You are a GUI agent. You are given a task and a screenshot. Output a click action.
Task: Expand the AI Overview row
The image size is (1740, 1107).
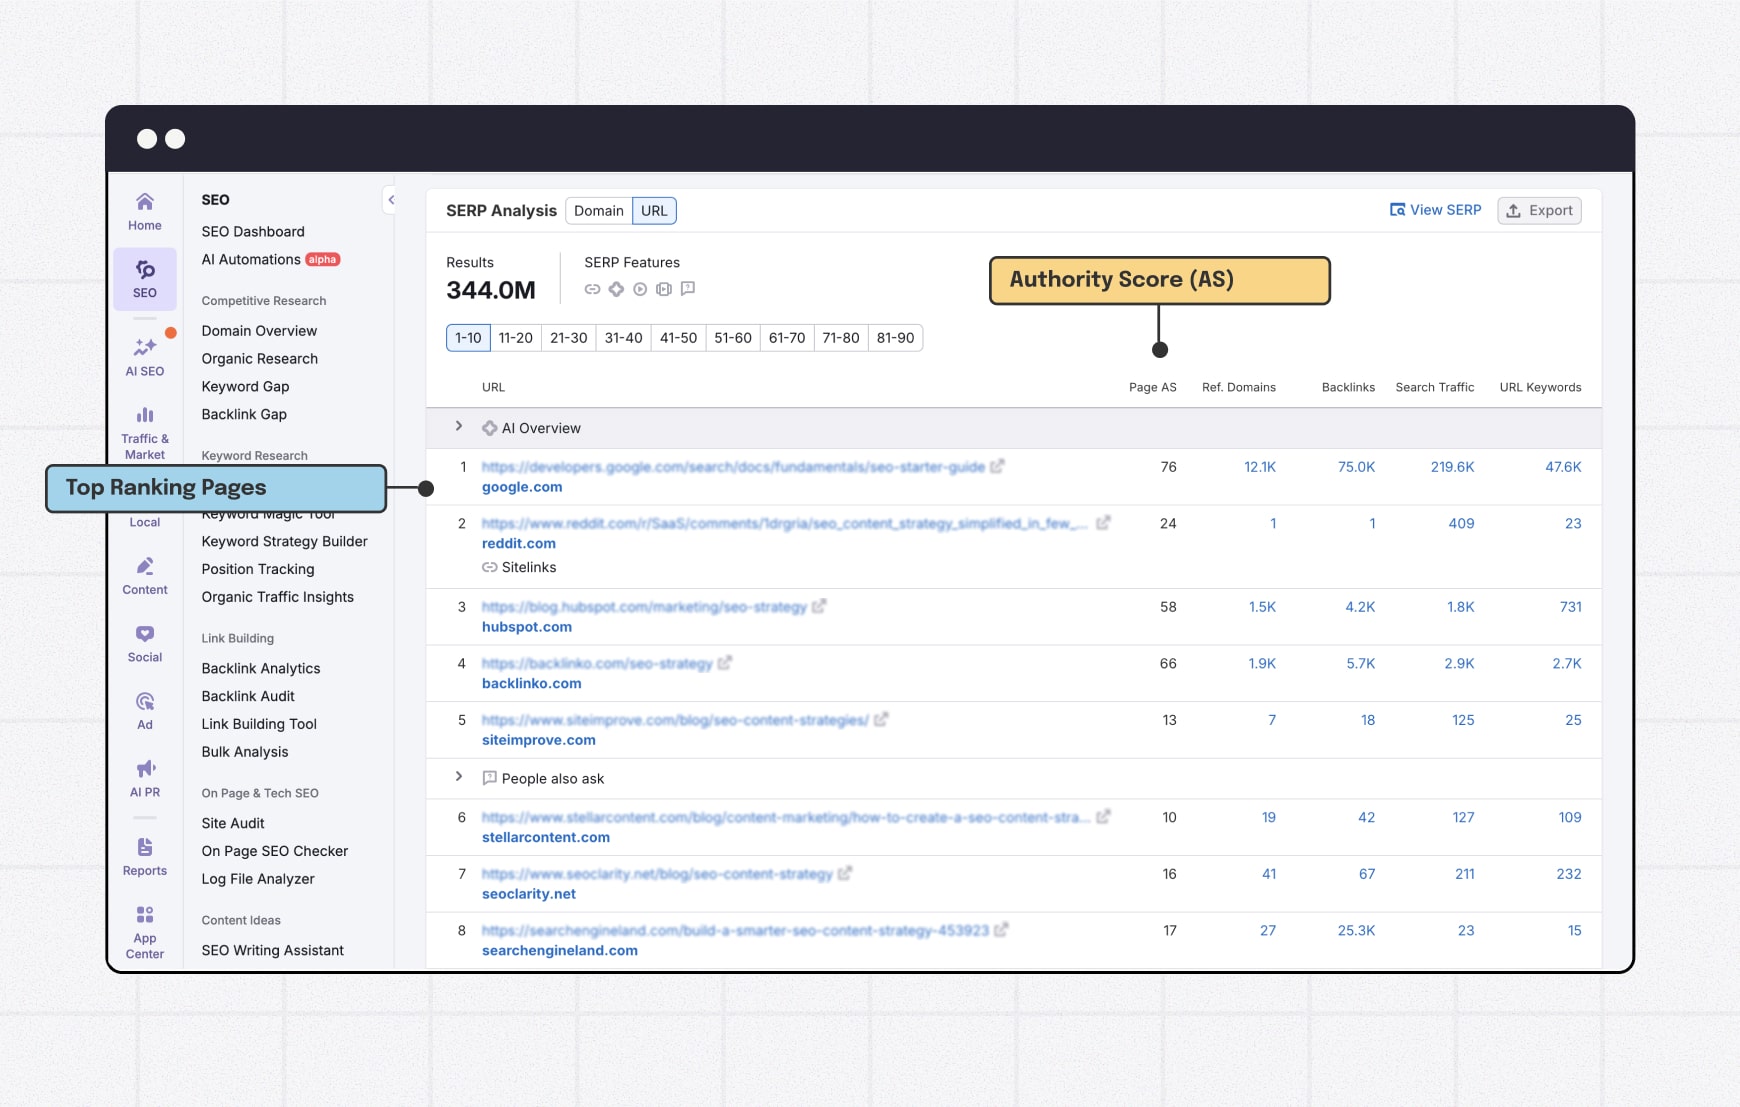(x=459, y=426)
